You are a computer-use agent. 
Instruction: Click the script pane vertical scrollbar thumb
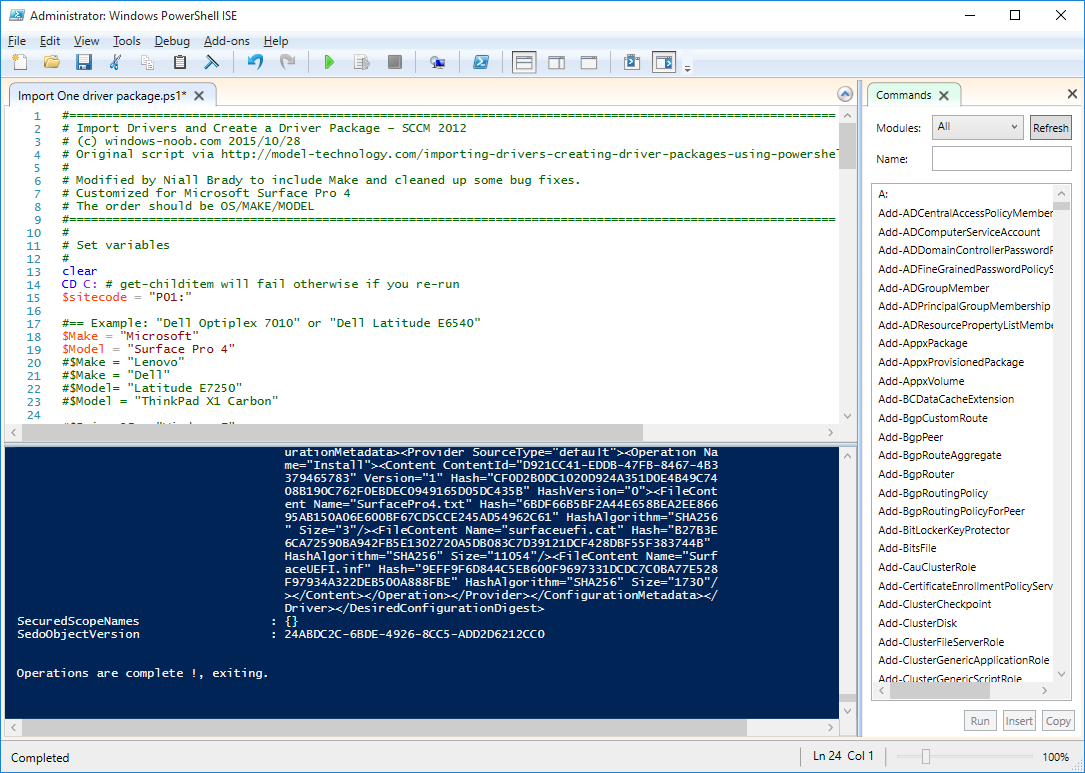pos(847,145)
